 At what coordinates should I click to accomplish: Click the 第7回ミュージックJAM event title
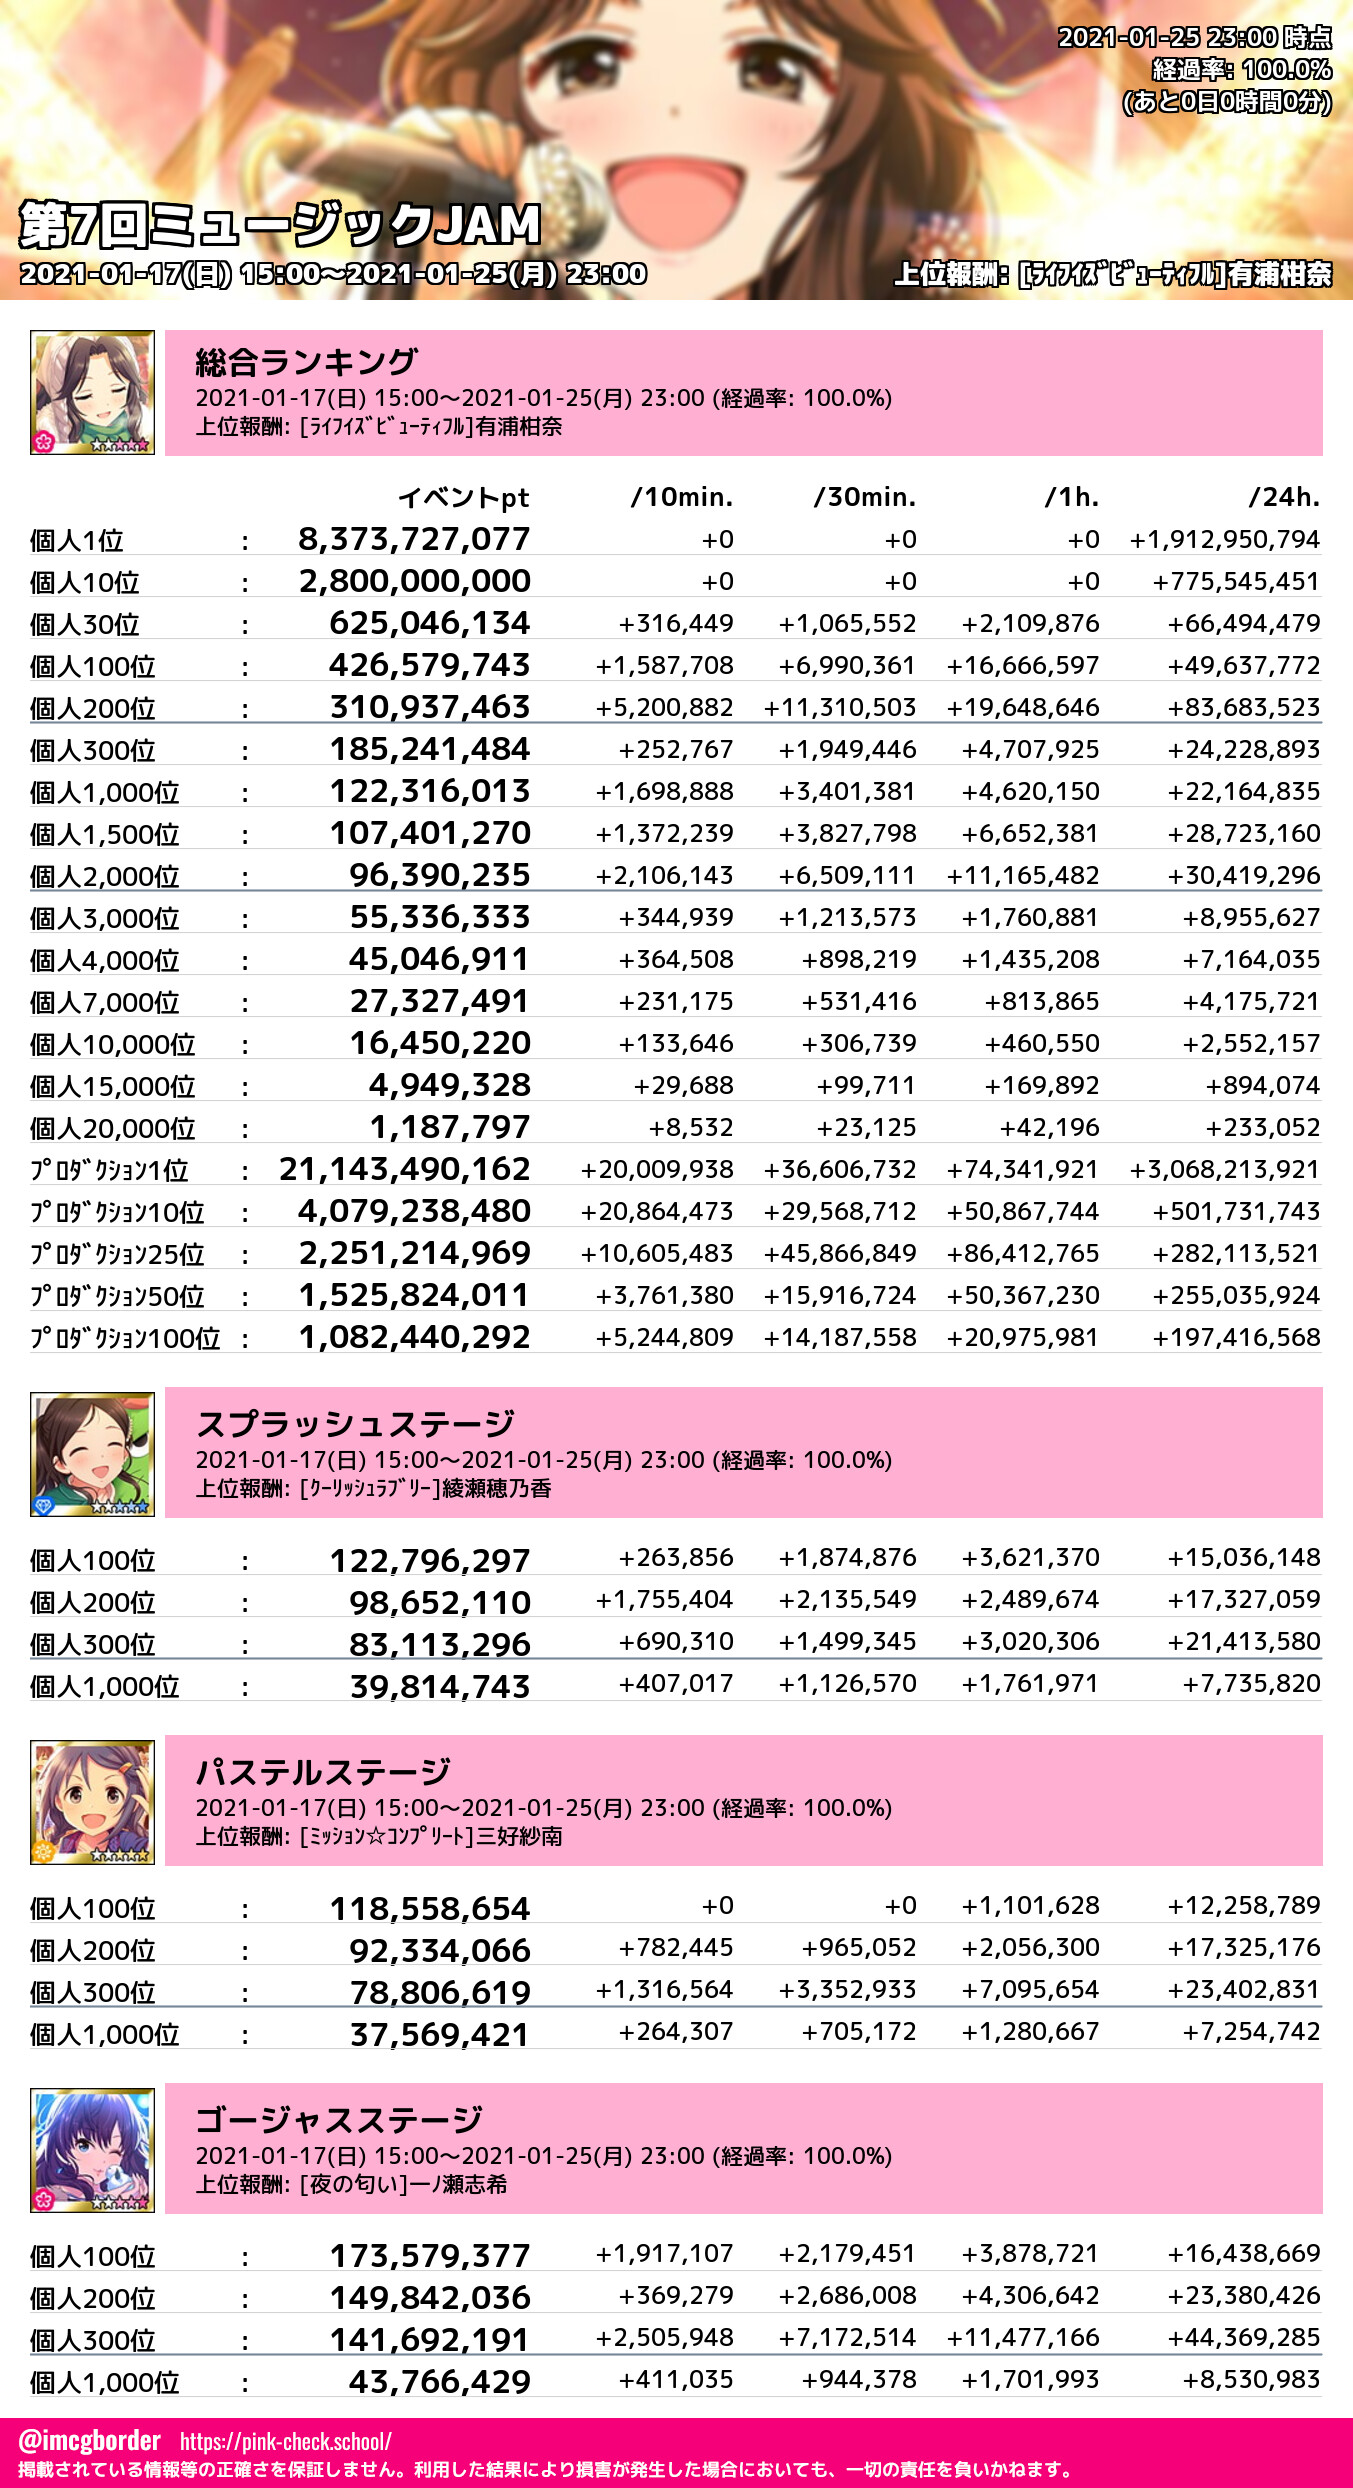(280, 224)
